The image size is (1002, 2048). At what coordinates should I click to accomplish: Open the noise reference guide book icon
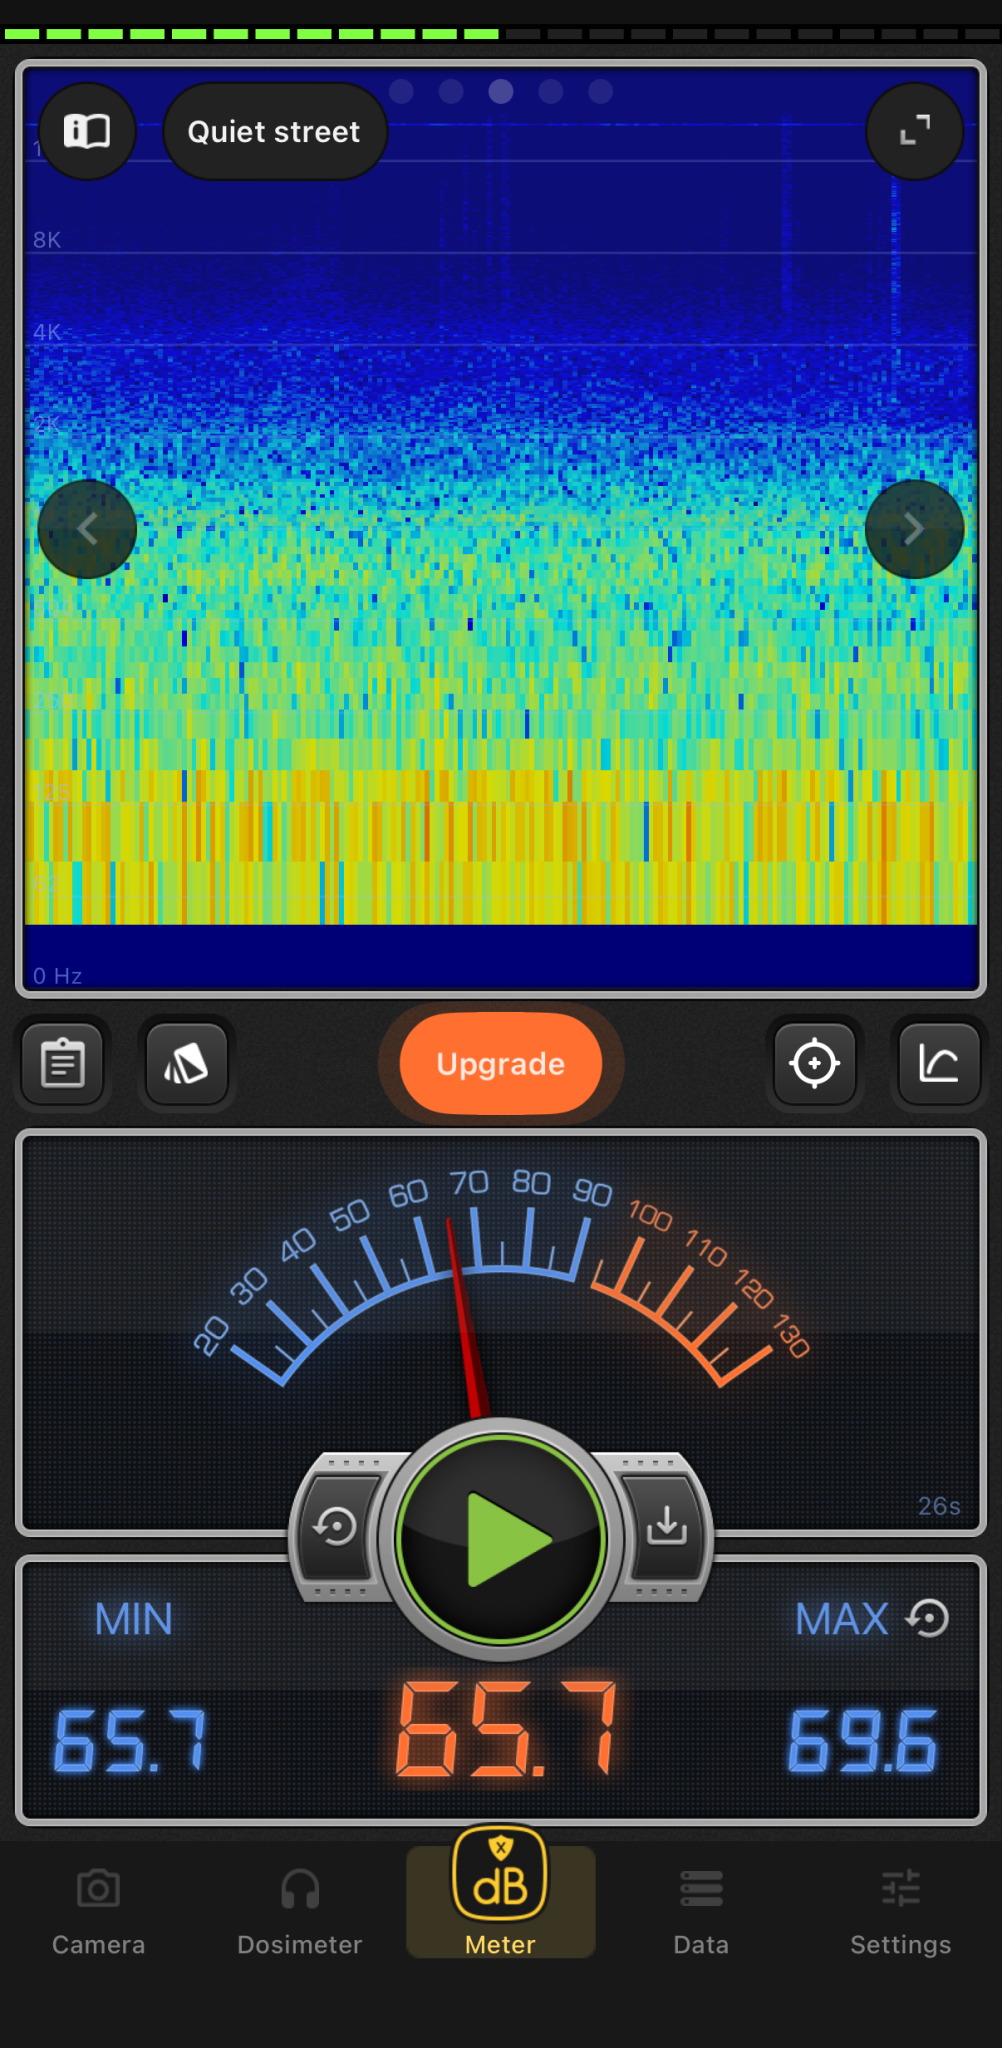pyautogui.click(x=87, y=131)
